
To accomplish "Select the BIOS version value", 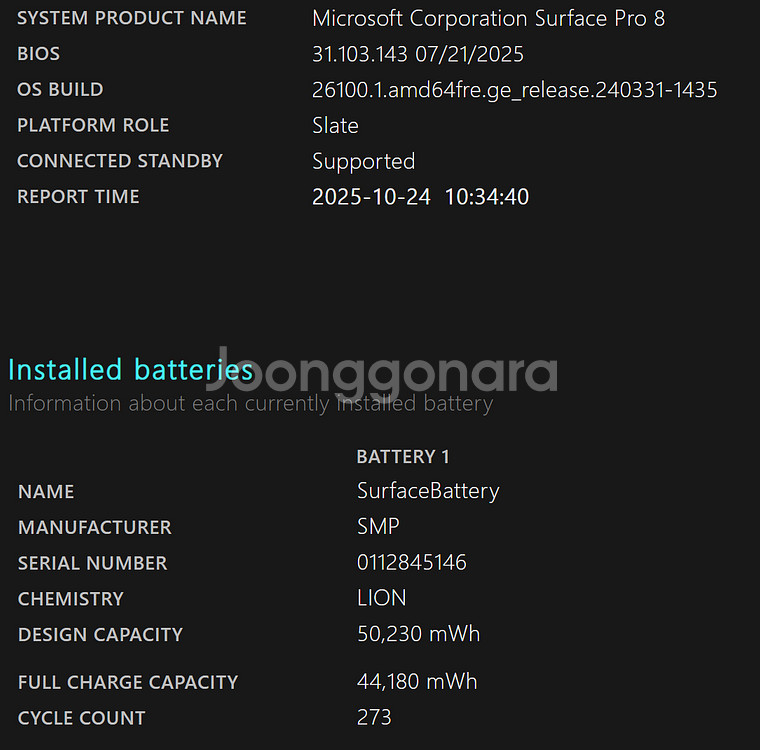I will pos(418,54).
